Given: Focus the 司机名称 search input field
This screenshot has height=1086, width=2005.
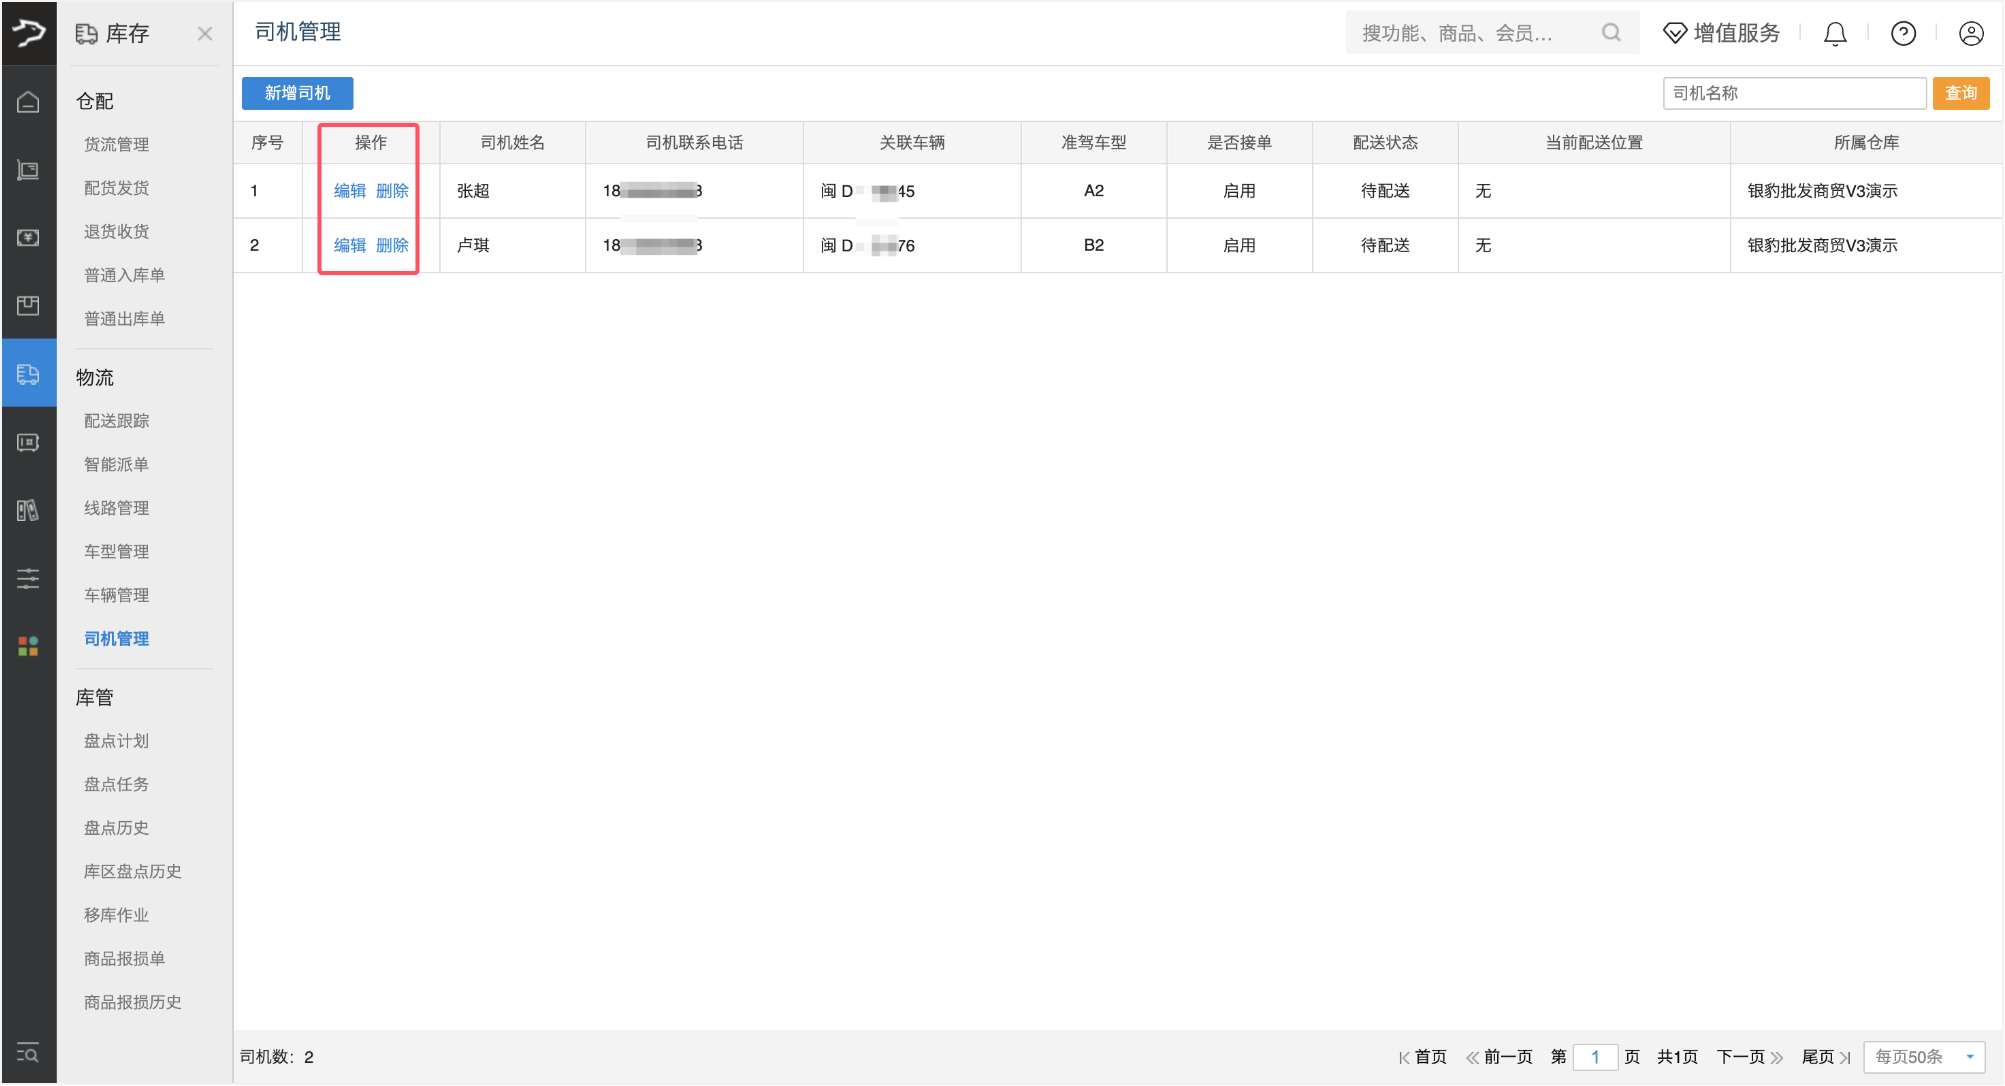Looking at the screenshot, I should (1793, 93).
